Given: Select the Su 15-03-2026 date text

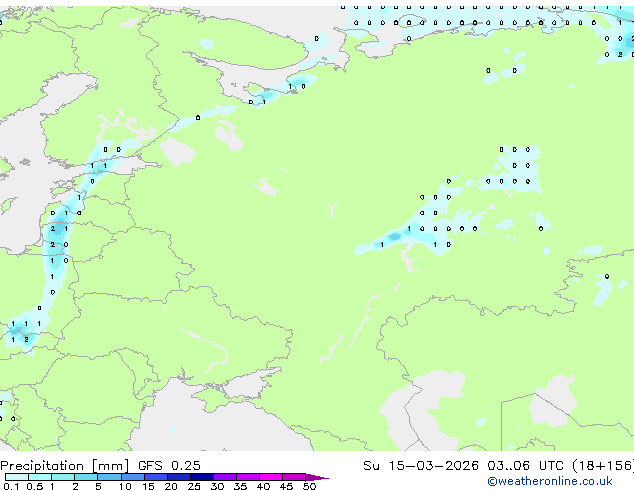Looking at the screenshot, I should [421, 466].
